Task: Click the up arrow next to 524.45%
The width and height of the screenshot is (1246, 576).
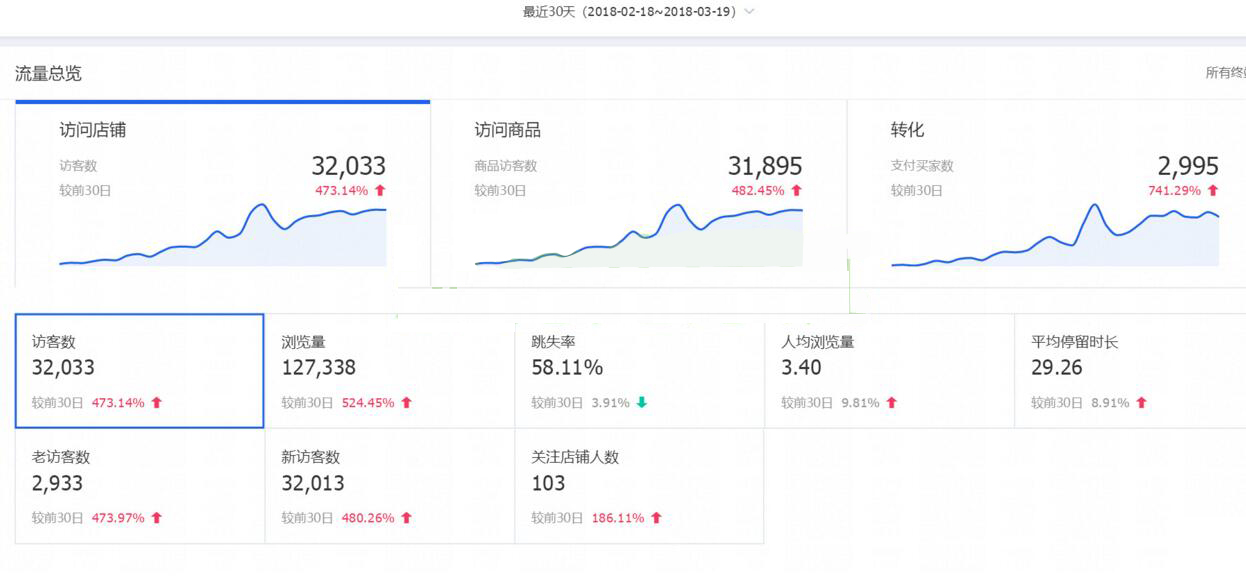Action: point(406,403)
